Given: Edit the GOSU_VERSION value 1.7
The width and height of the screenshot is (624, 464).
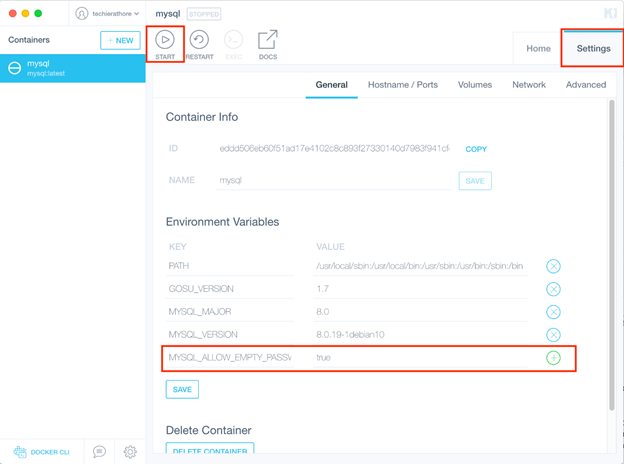Looking at the screenshot, I should coord(420,289).
